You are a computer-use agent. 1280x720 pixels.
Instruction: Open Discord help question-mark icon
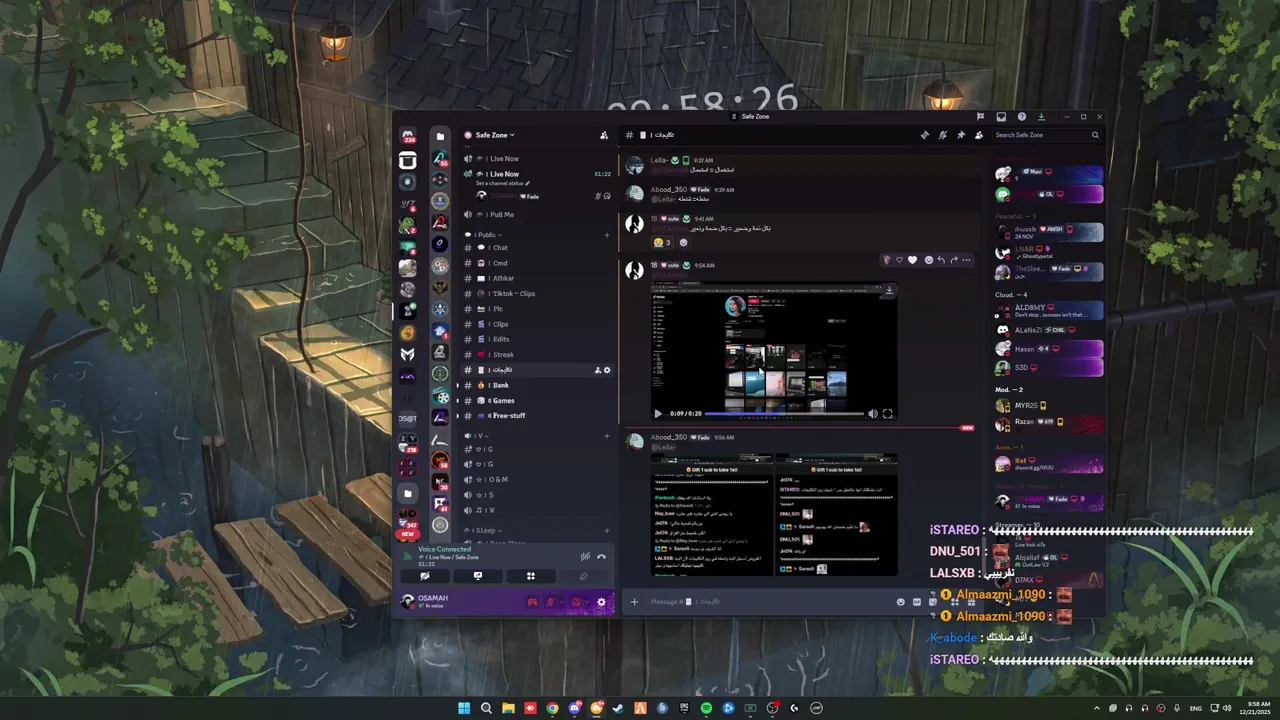1021,117
